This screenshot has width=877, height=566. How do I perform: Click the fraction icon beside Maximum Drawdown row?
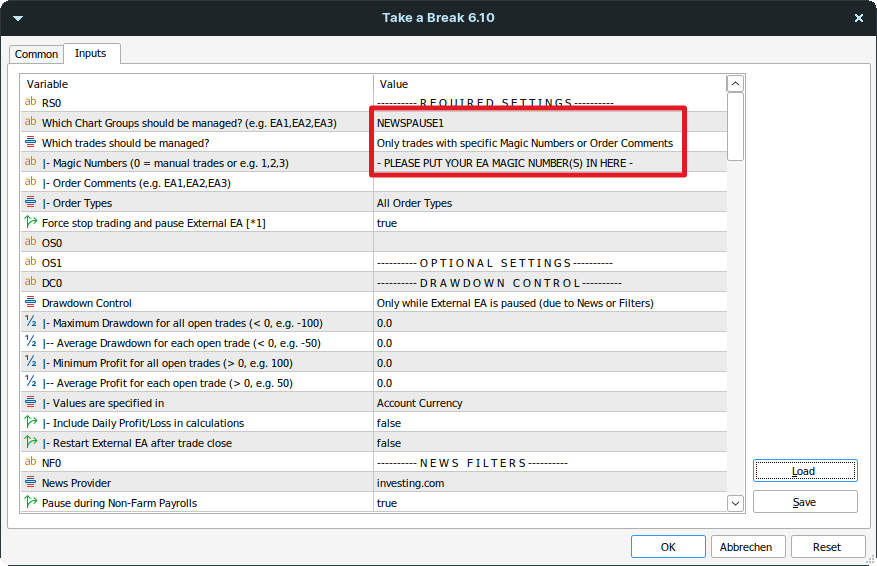30,323
